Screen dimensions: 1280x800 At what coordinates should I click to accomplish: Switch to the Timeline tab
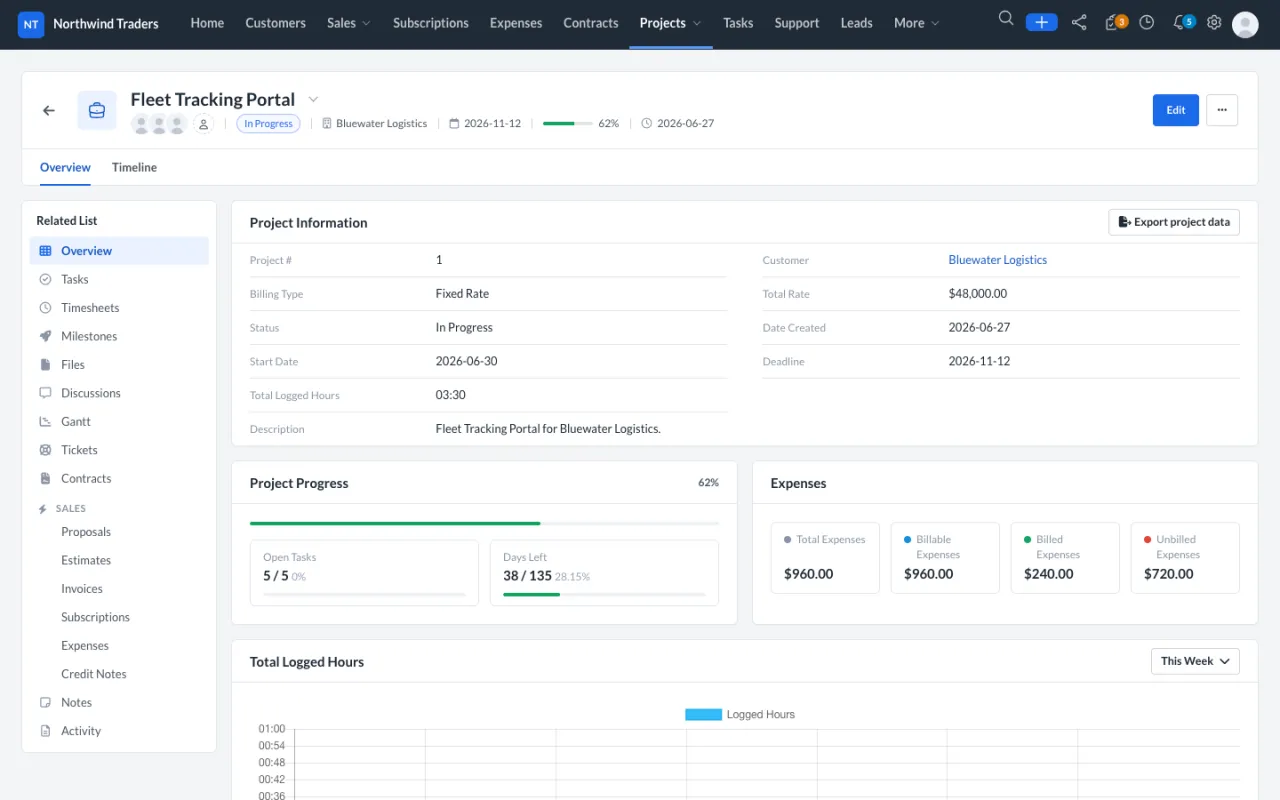(134, 167)
